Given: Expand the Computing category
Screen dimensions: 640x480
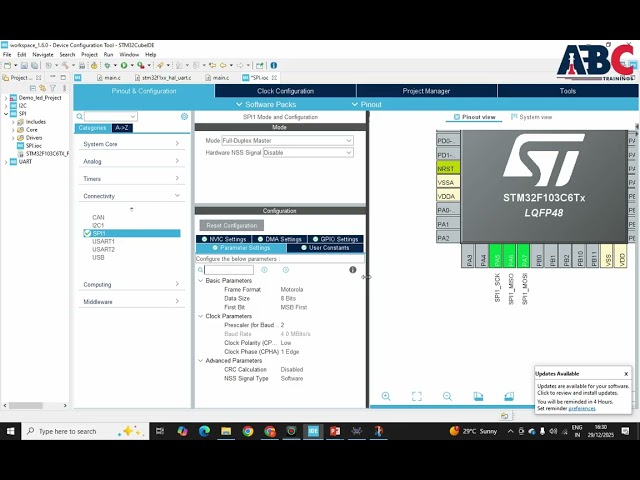Looking at the screenshot, I should (131, 284).
